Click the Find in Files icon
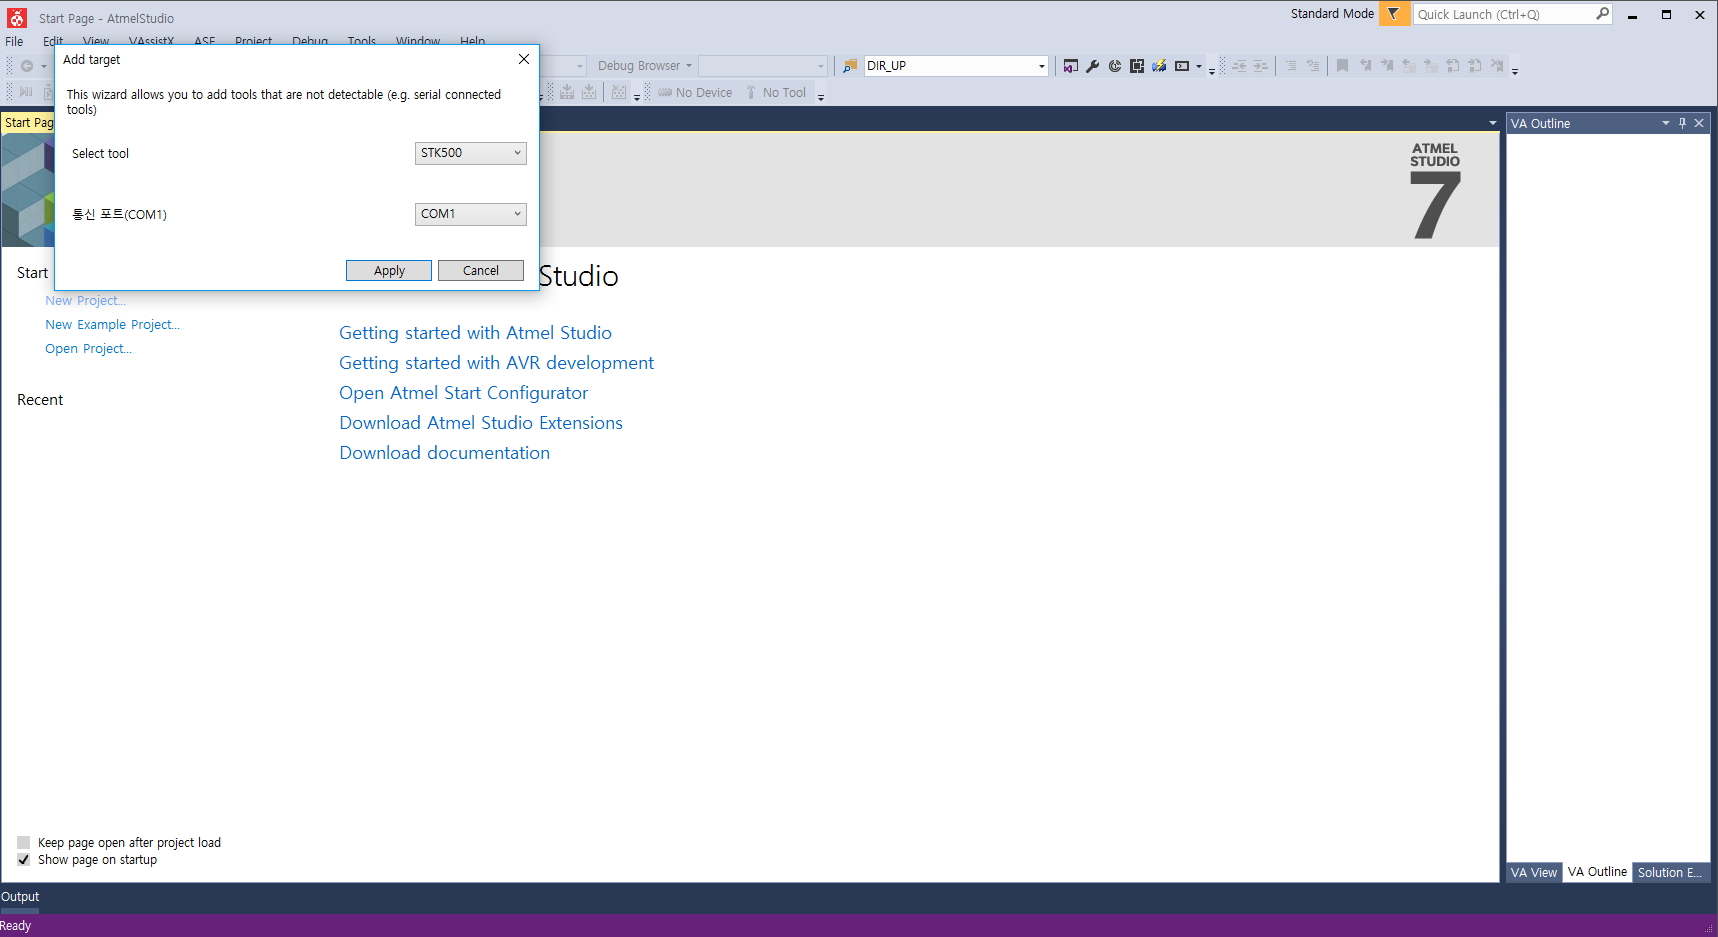Viewport: 1718px width, 937px height. coord(850,66)
